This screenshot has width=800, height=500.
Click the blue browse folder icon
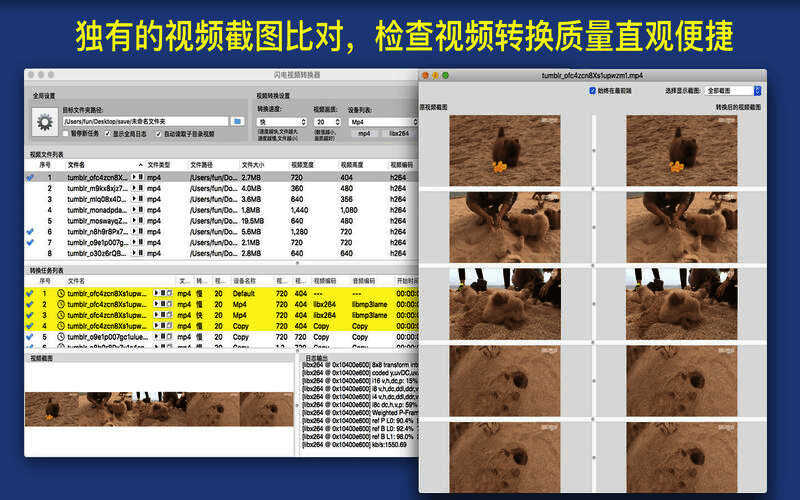click(238, 121)
